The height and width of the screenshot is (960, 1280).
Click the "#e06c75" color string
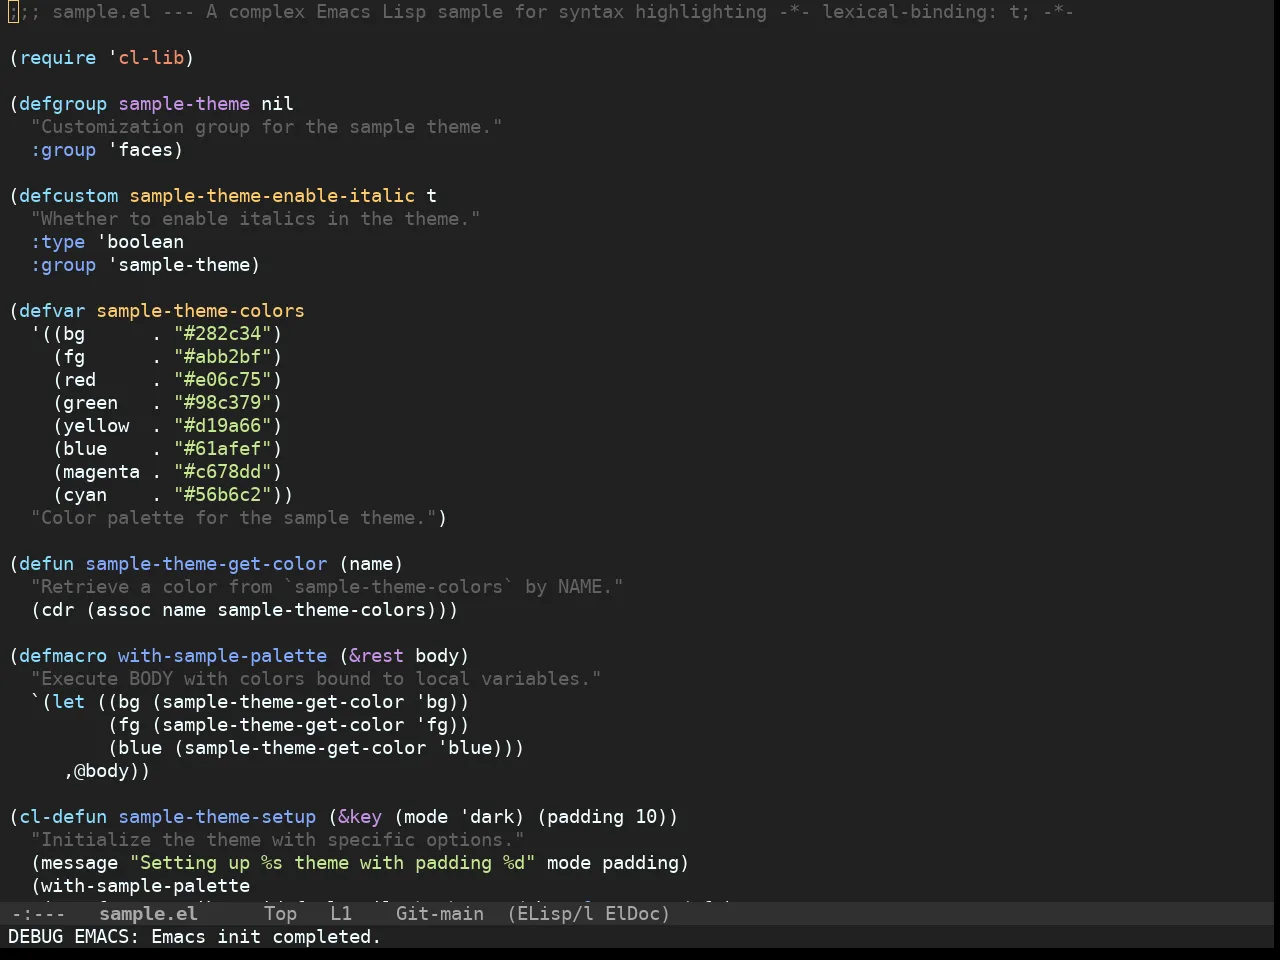coord(223,380)
